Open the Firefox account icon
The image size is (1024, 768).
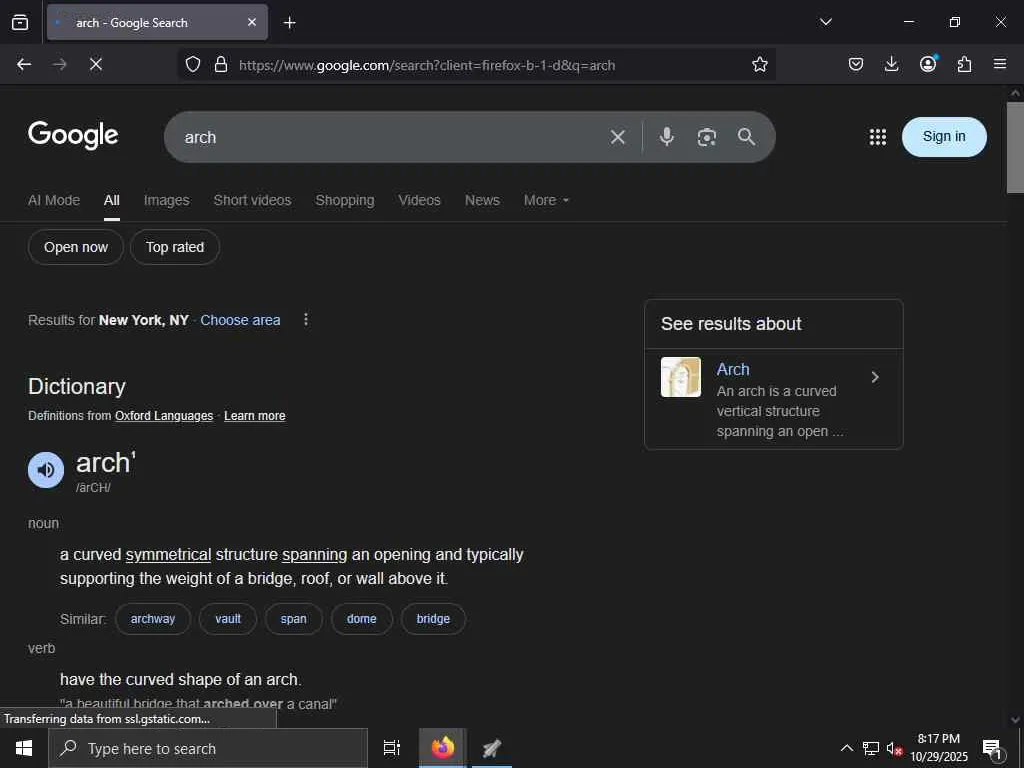(928, 63)
